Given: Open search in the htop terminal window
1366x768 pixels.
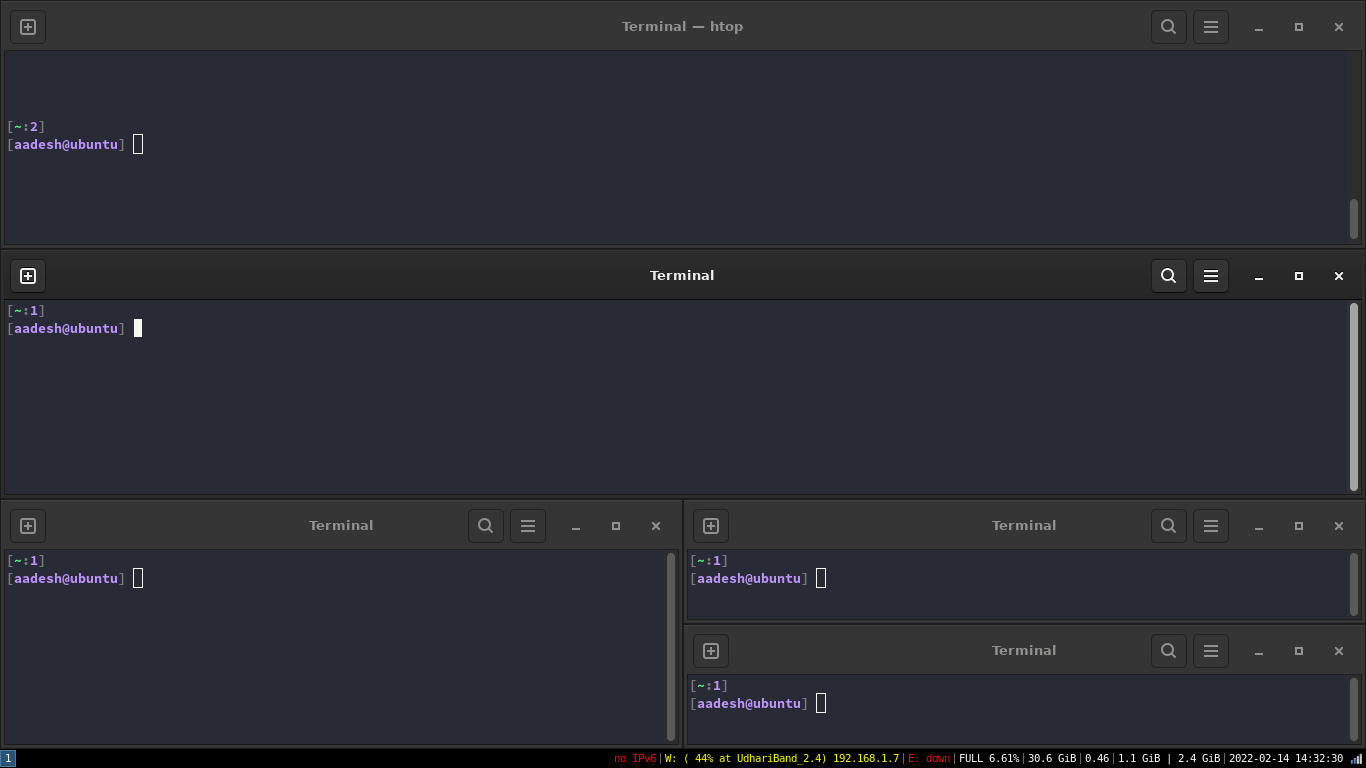Looking at the screenshot, I should pyautogui.click(x=1168, y=27).
